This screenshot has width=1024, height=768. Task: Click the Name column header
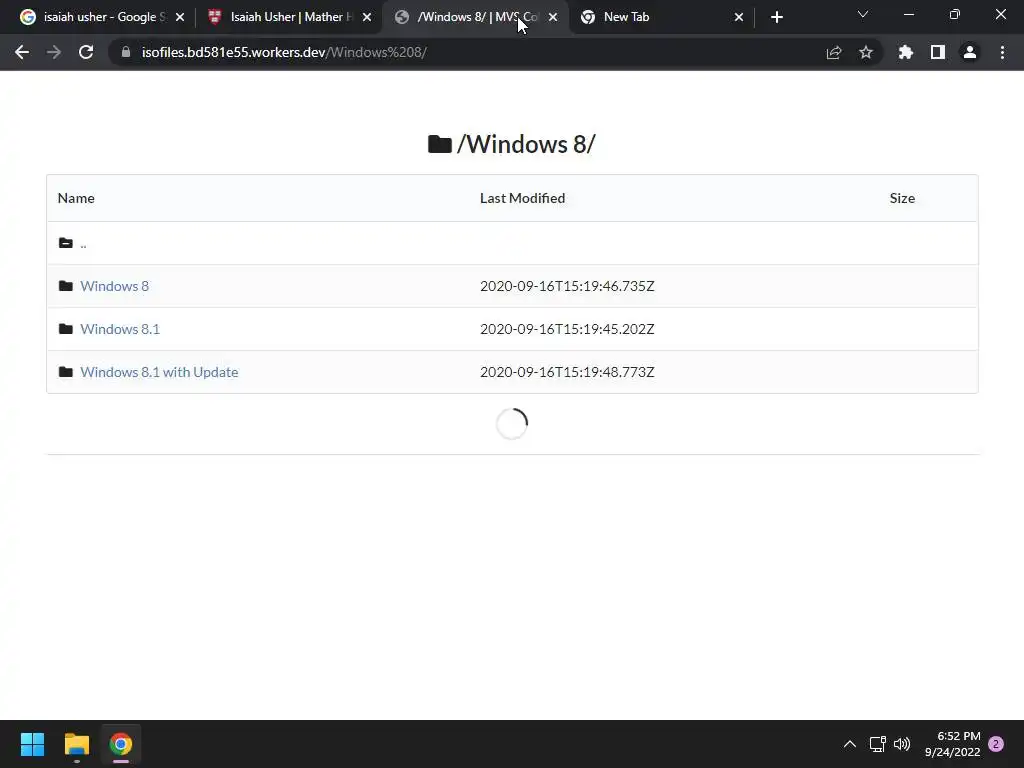click(x=76, y=198)
